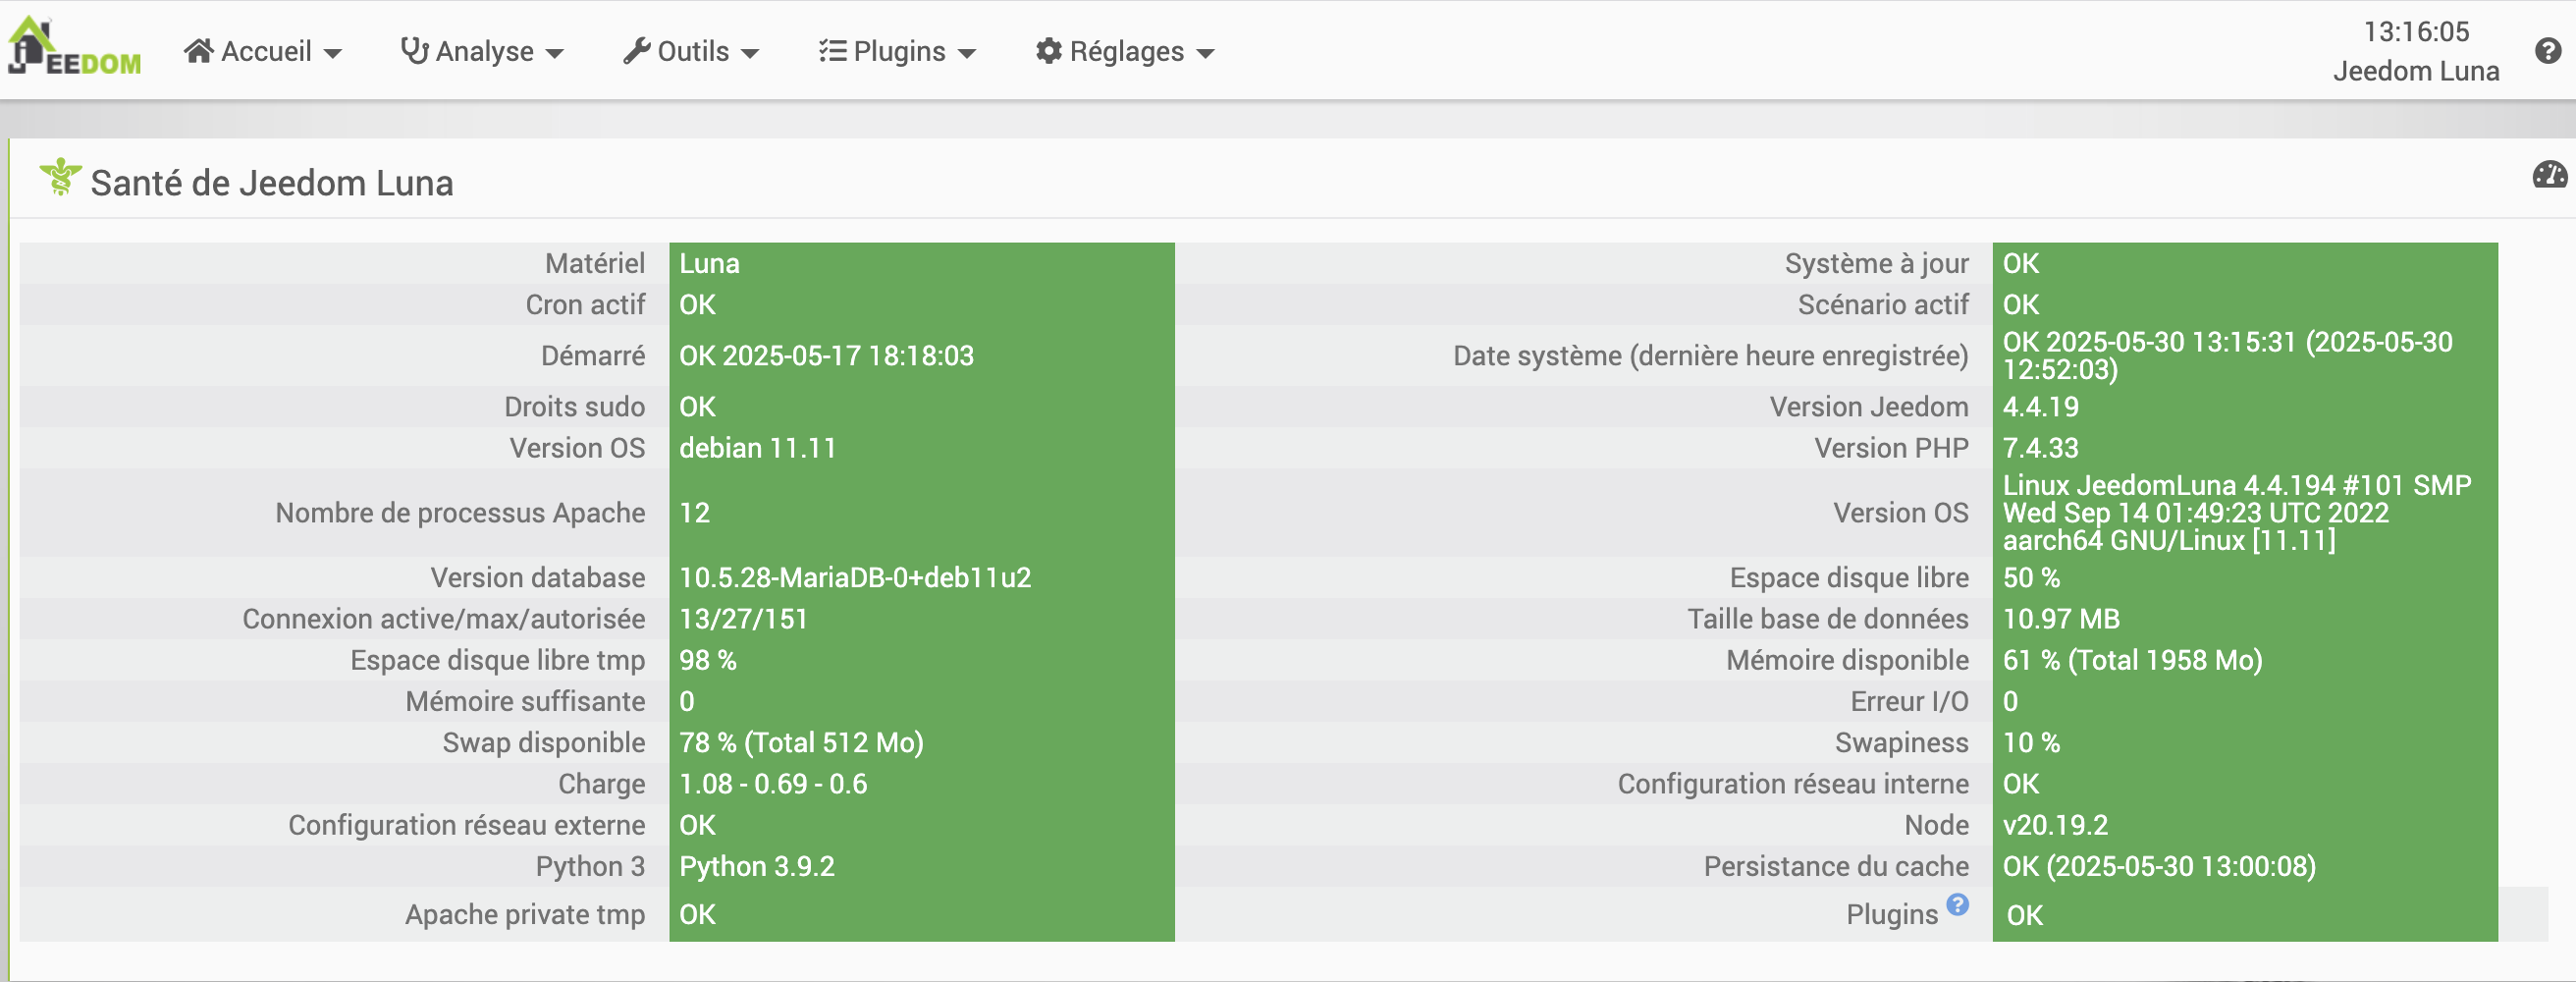Expand the Accueil dropdown caret
The width and height of the screenshot is (2576, 982).
[333, 53]
